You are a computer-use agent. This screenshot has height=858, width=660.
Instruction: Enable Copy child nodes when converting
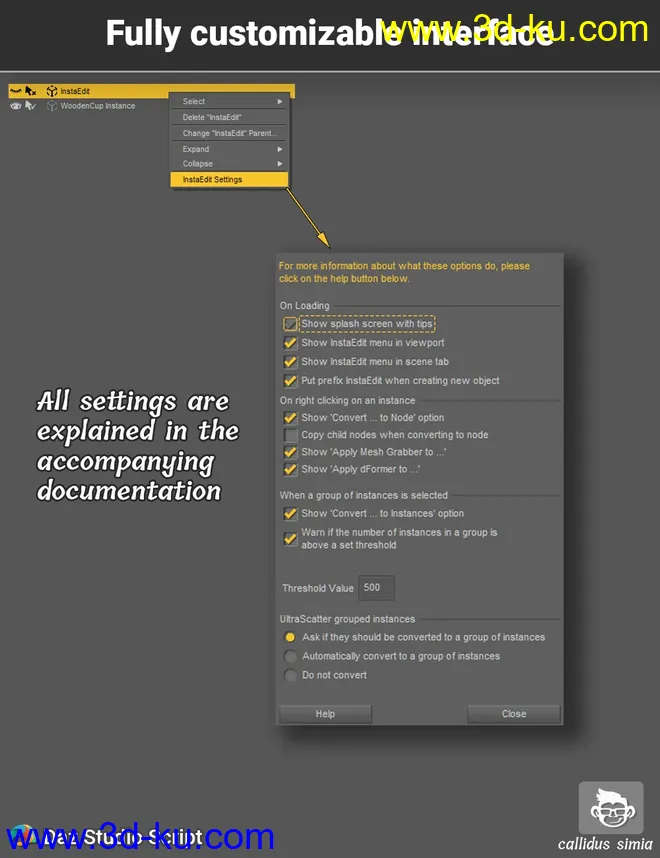[x=291, y=435]
